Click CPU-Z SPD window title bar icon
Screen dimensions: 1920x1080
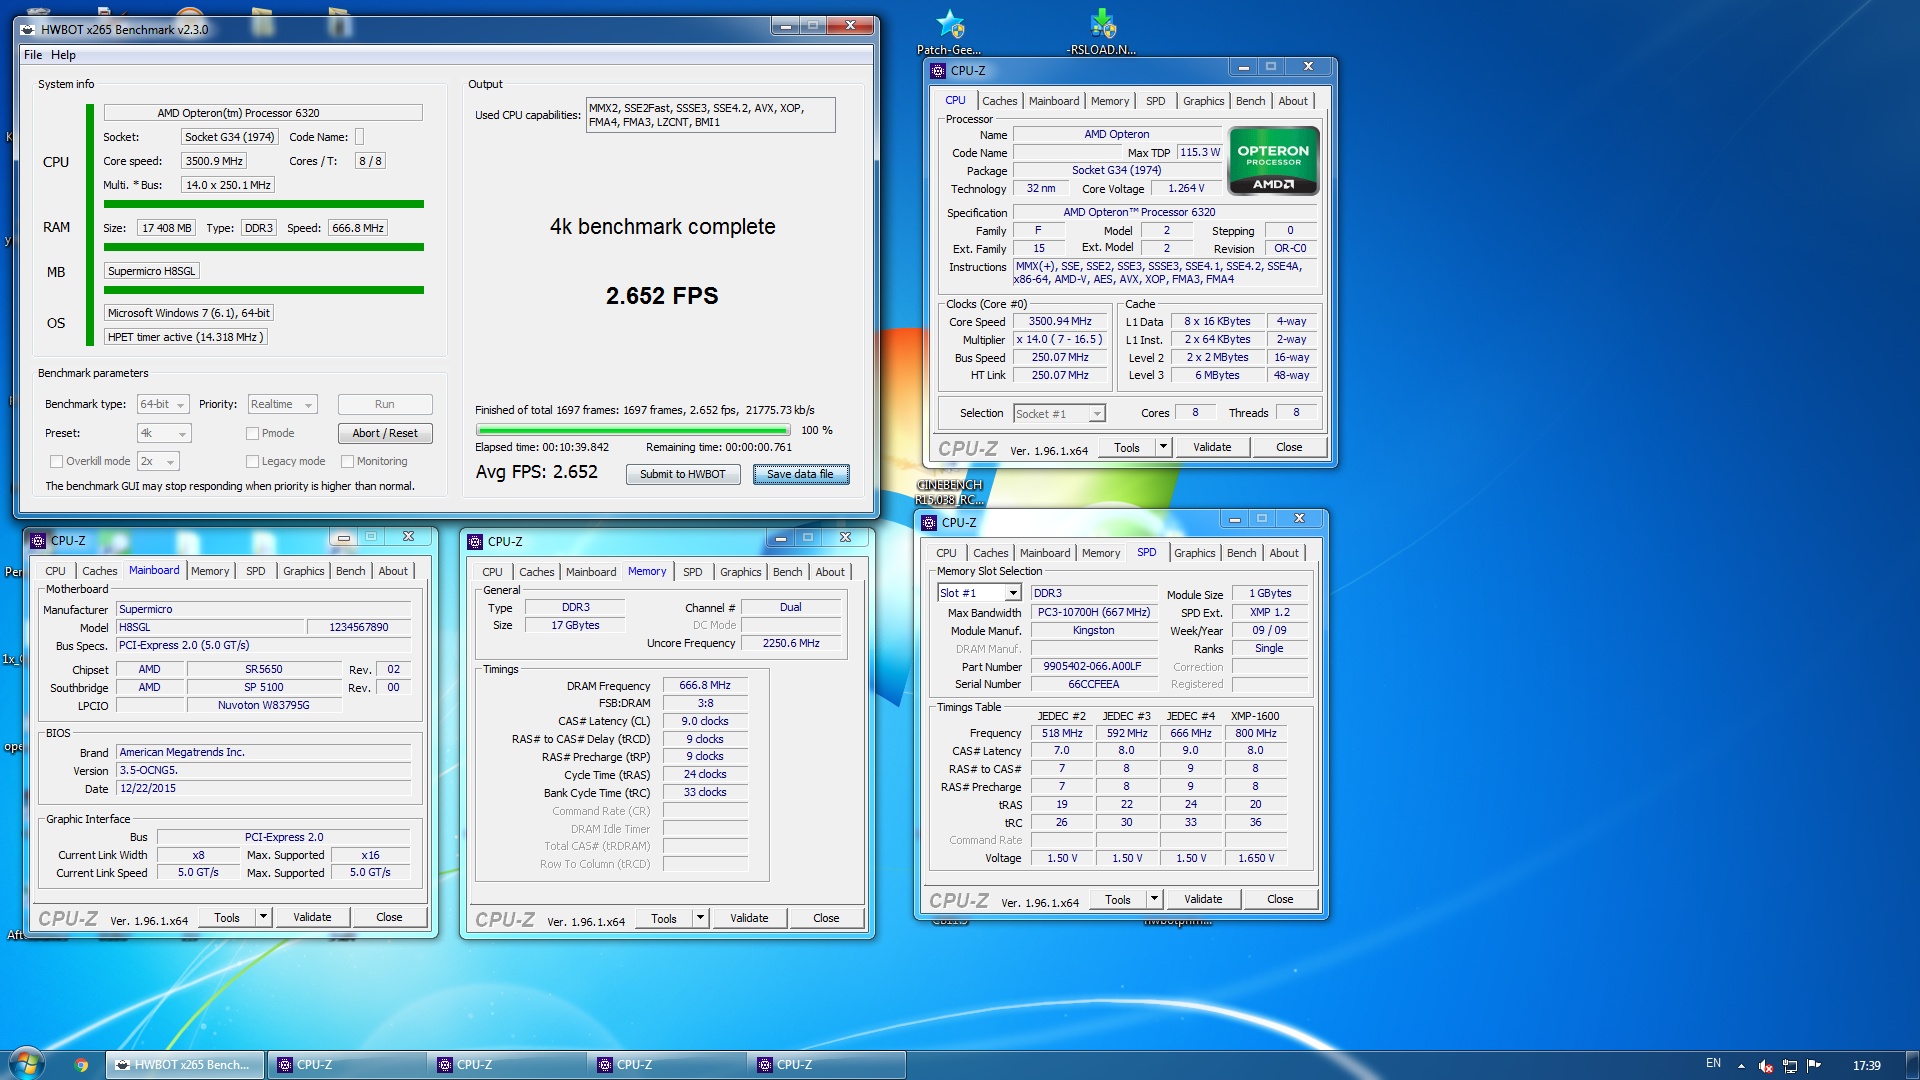(929, 523)
